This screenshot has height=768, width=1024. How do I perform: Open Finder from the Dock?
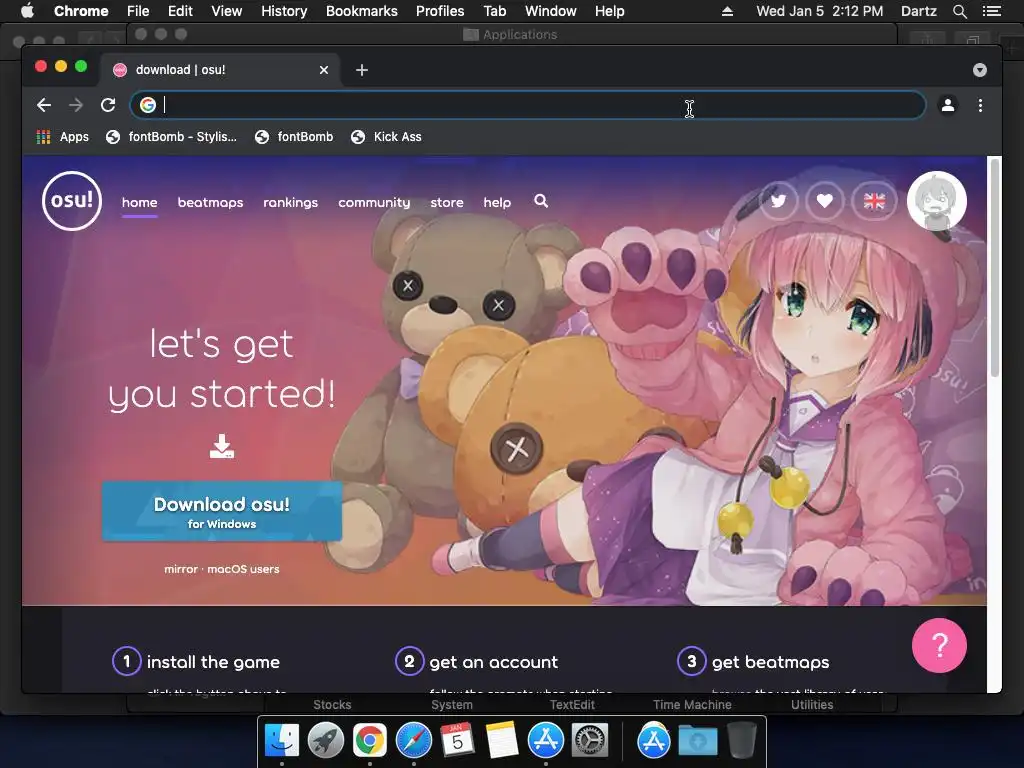281,740
